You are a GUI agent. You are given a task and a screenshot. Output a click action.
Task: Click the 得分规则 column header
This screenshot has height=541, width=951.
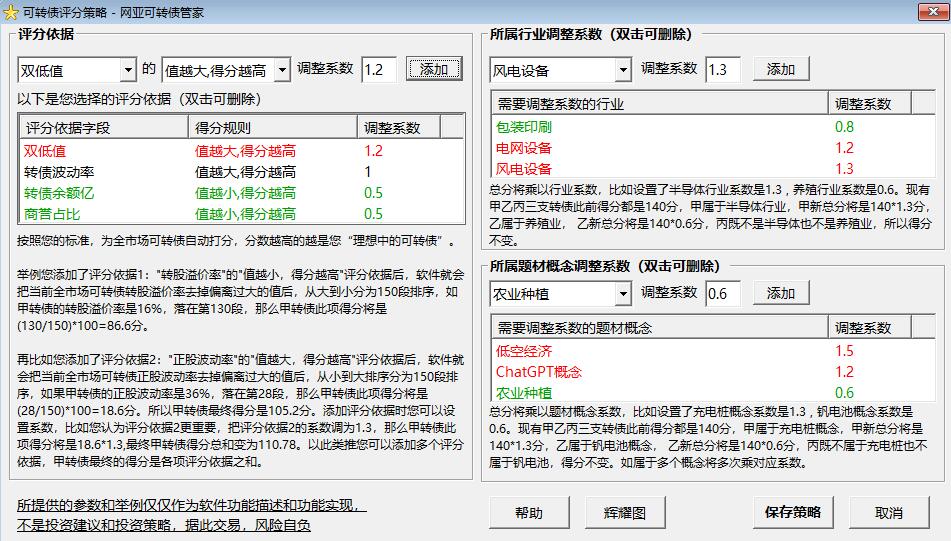pyautogui.click(x=273, y=127)
